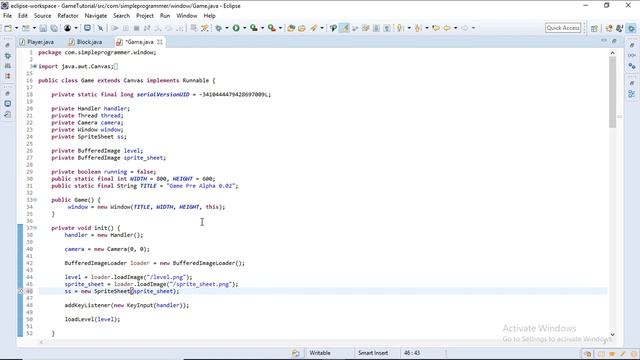Image resolution: width=640 pixels, height=360 pixels.
Task: Collapse the Game() constructor at line 33
Action: [x=35, y=200]
